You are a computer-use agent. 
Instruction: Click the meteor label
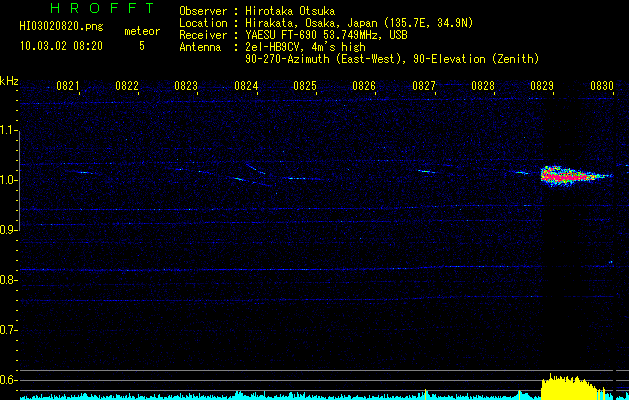point(142,31)
